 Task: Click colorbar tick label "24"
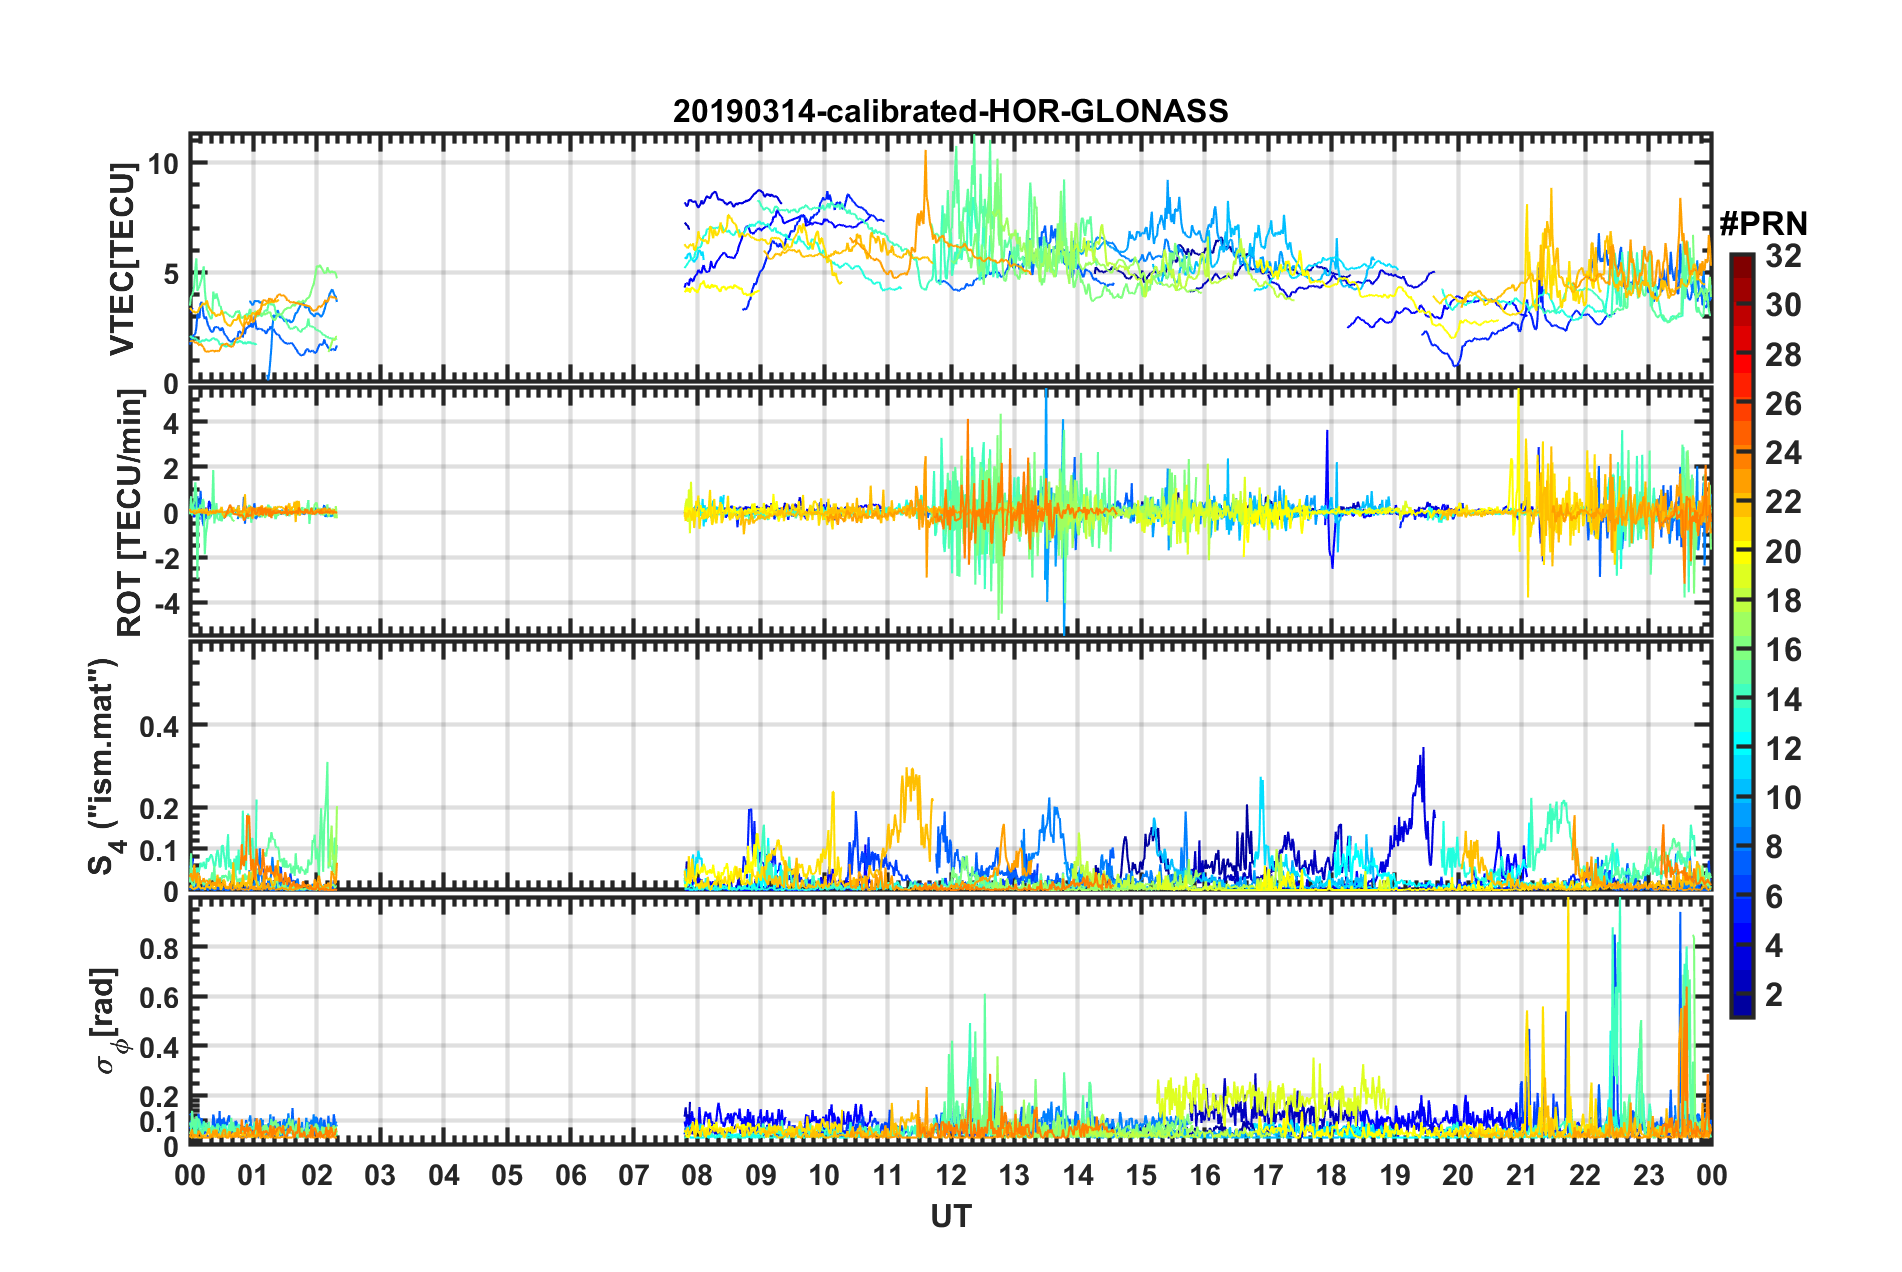[x=1783, y=453]
